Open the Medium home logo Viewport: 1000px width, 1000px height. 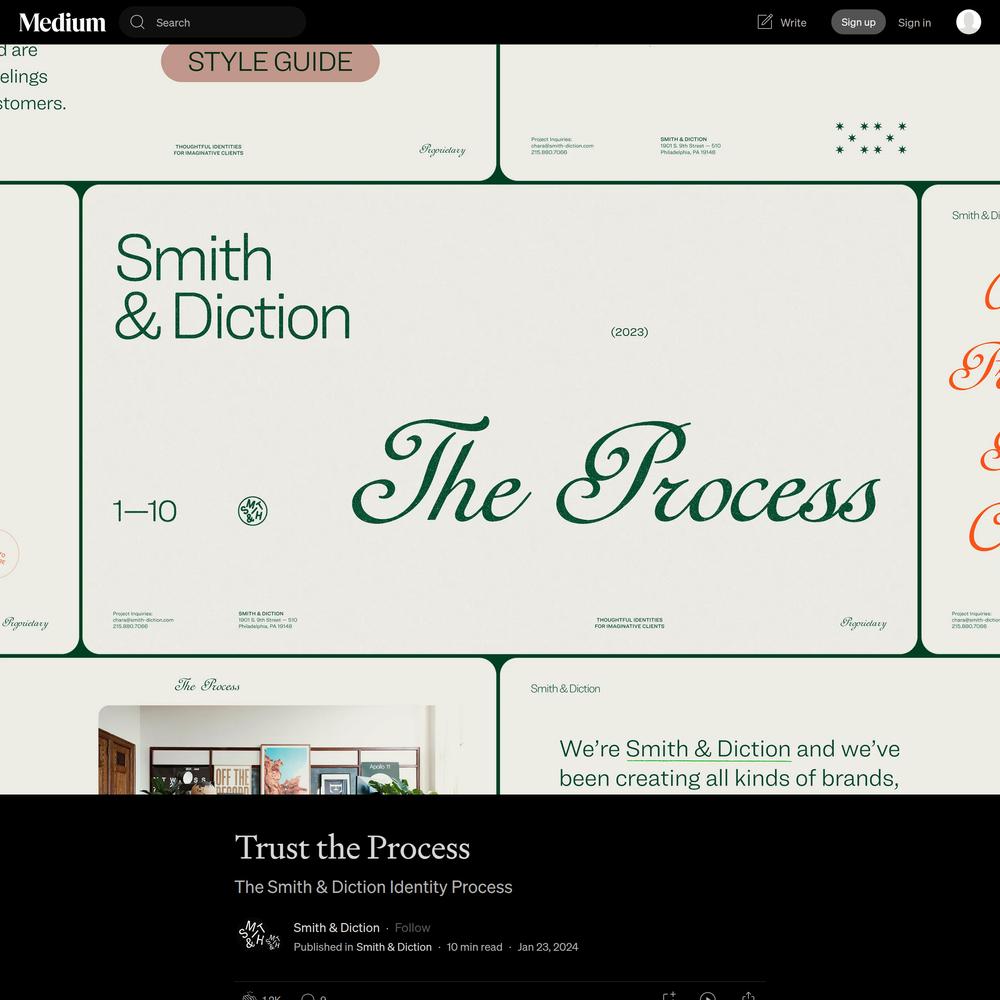62,22
